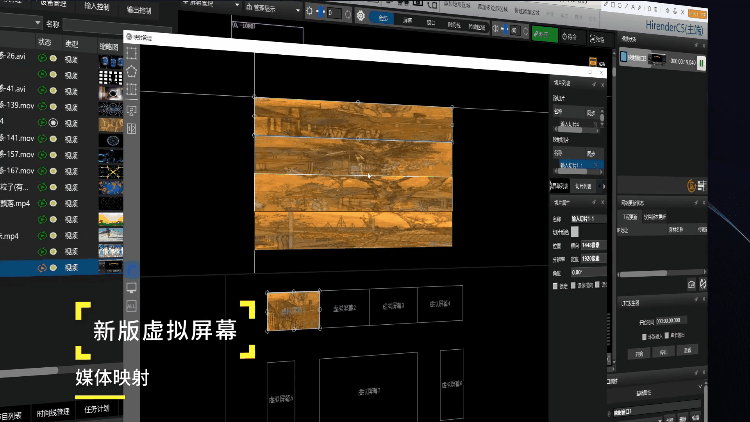This screenshot has height=422, width=750.
Task: Click the pin icon on LTC panel
Action: coord(696,299)
